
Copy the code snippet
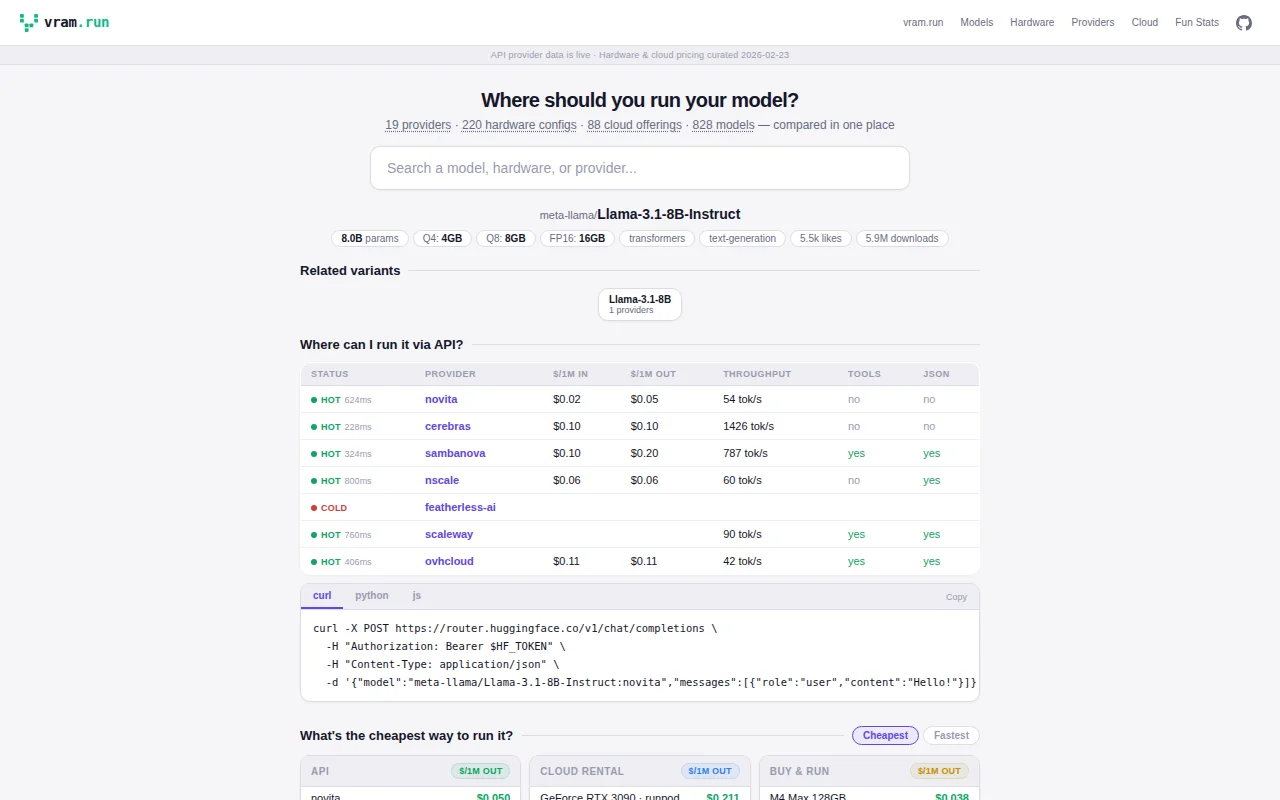pos(957,597)
